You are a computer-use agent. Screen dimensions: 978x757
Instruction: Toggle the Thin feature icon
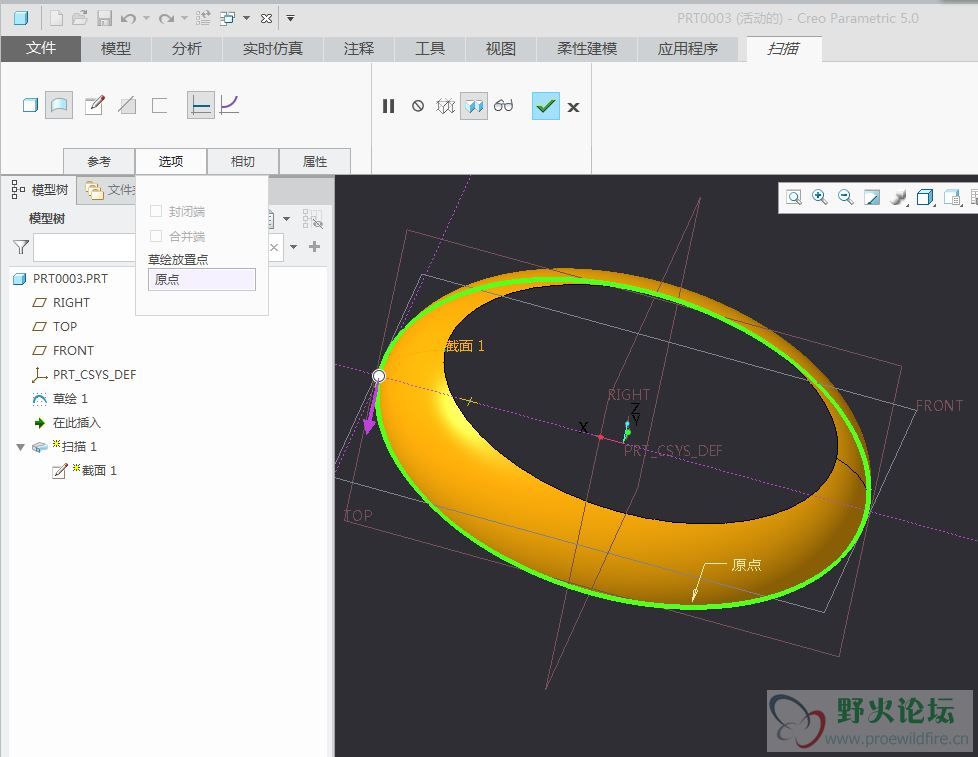pos(160,105)
